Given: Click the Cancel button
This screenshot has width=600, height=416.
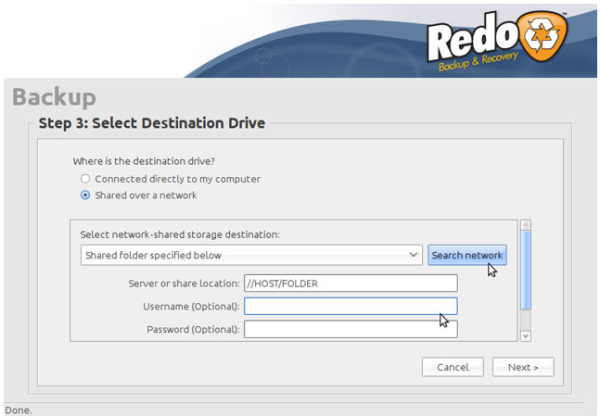Looking at the screenshot, I should (x=453, y=367).
